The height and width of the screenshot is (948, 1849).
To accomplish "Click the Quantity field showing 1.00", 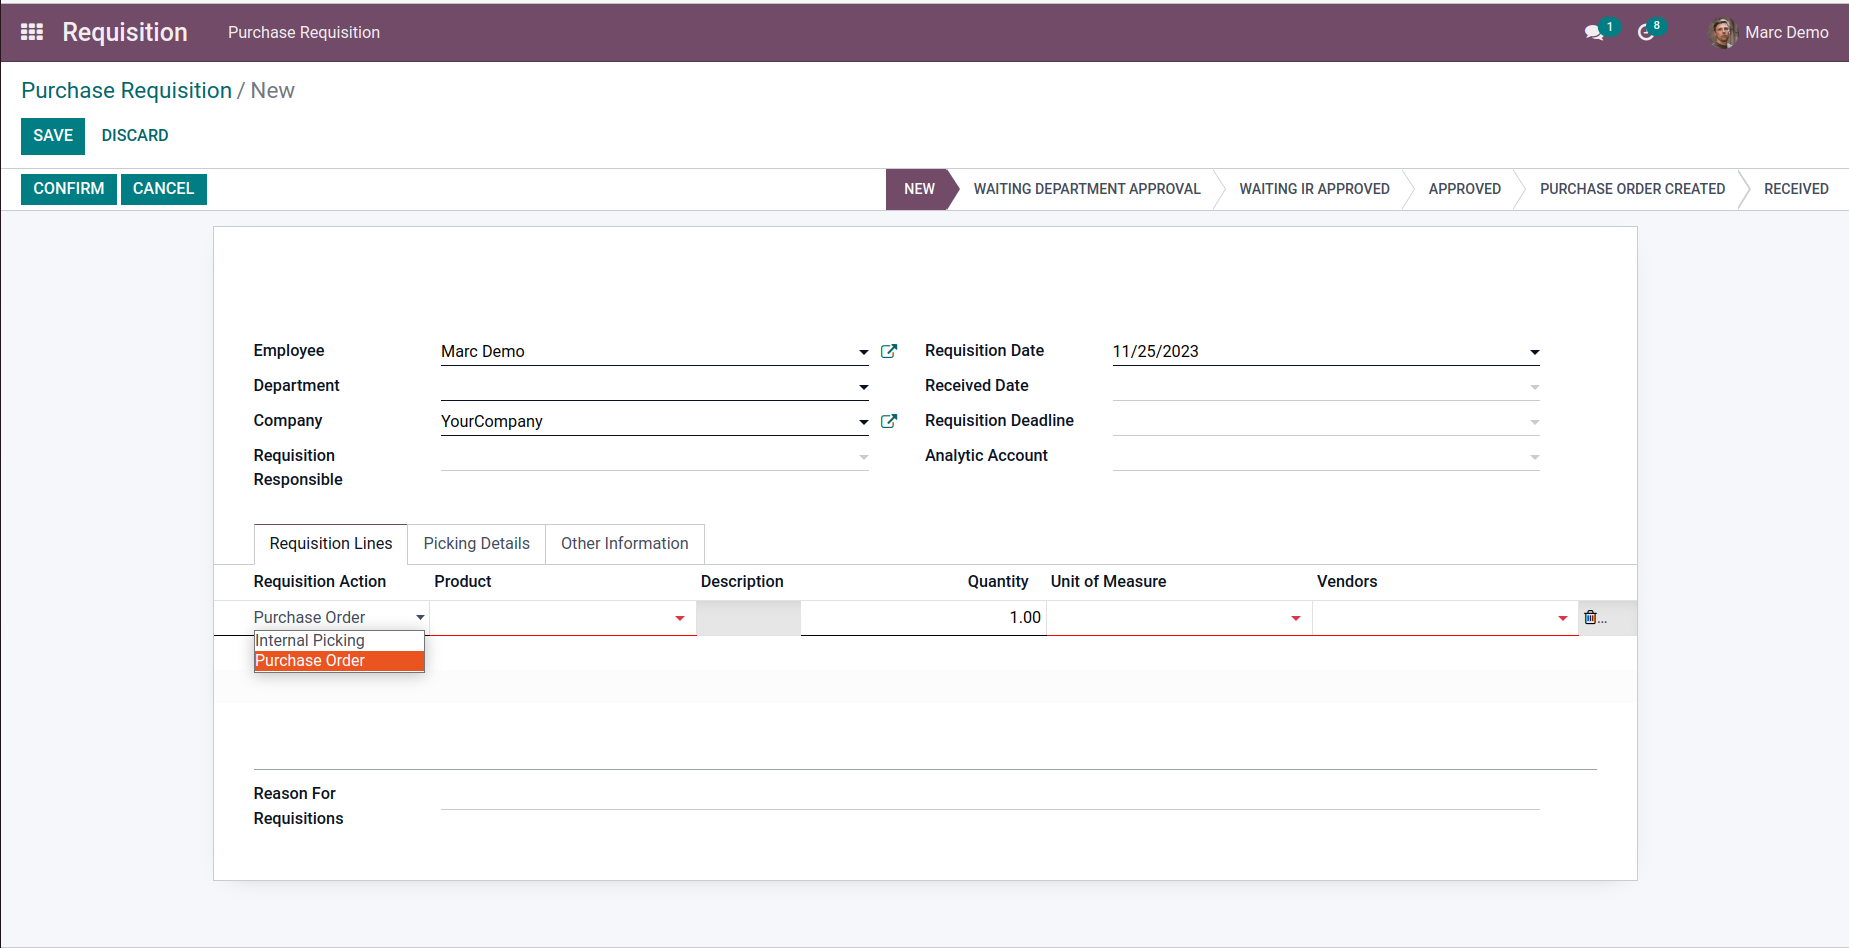I will [923, 618].
